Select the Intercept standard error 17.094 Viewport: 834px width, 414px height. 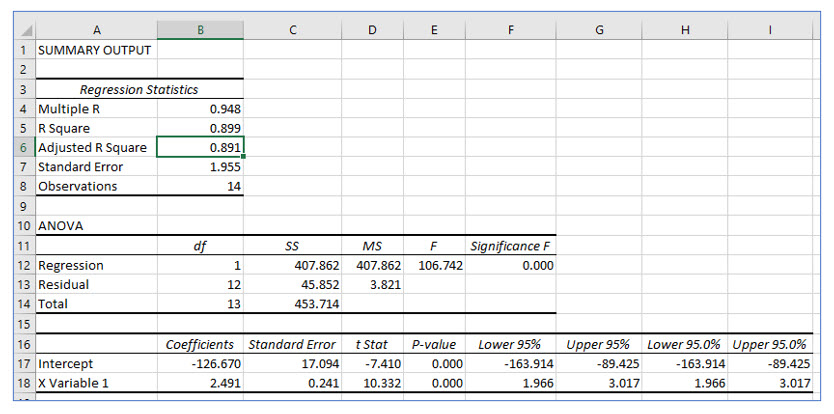293,364
